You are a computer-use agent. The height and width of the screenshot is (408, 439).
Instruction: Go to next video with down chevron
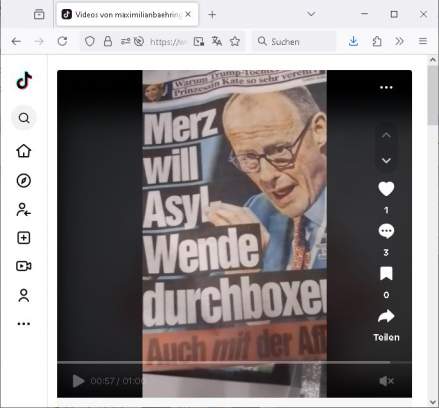(x=386, y=161)
